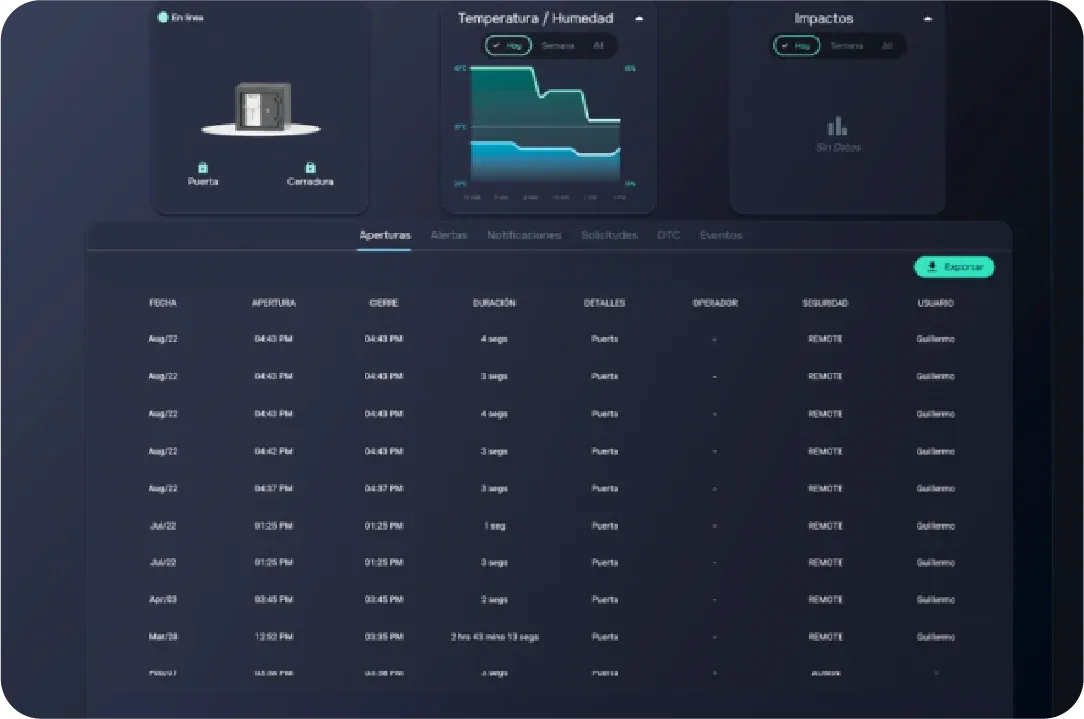
Task: Select the 12:52 PM apertura cell
Action: 274,637
